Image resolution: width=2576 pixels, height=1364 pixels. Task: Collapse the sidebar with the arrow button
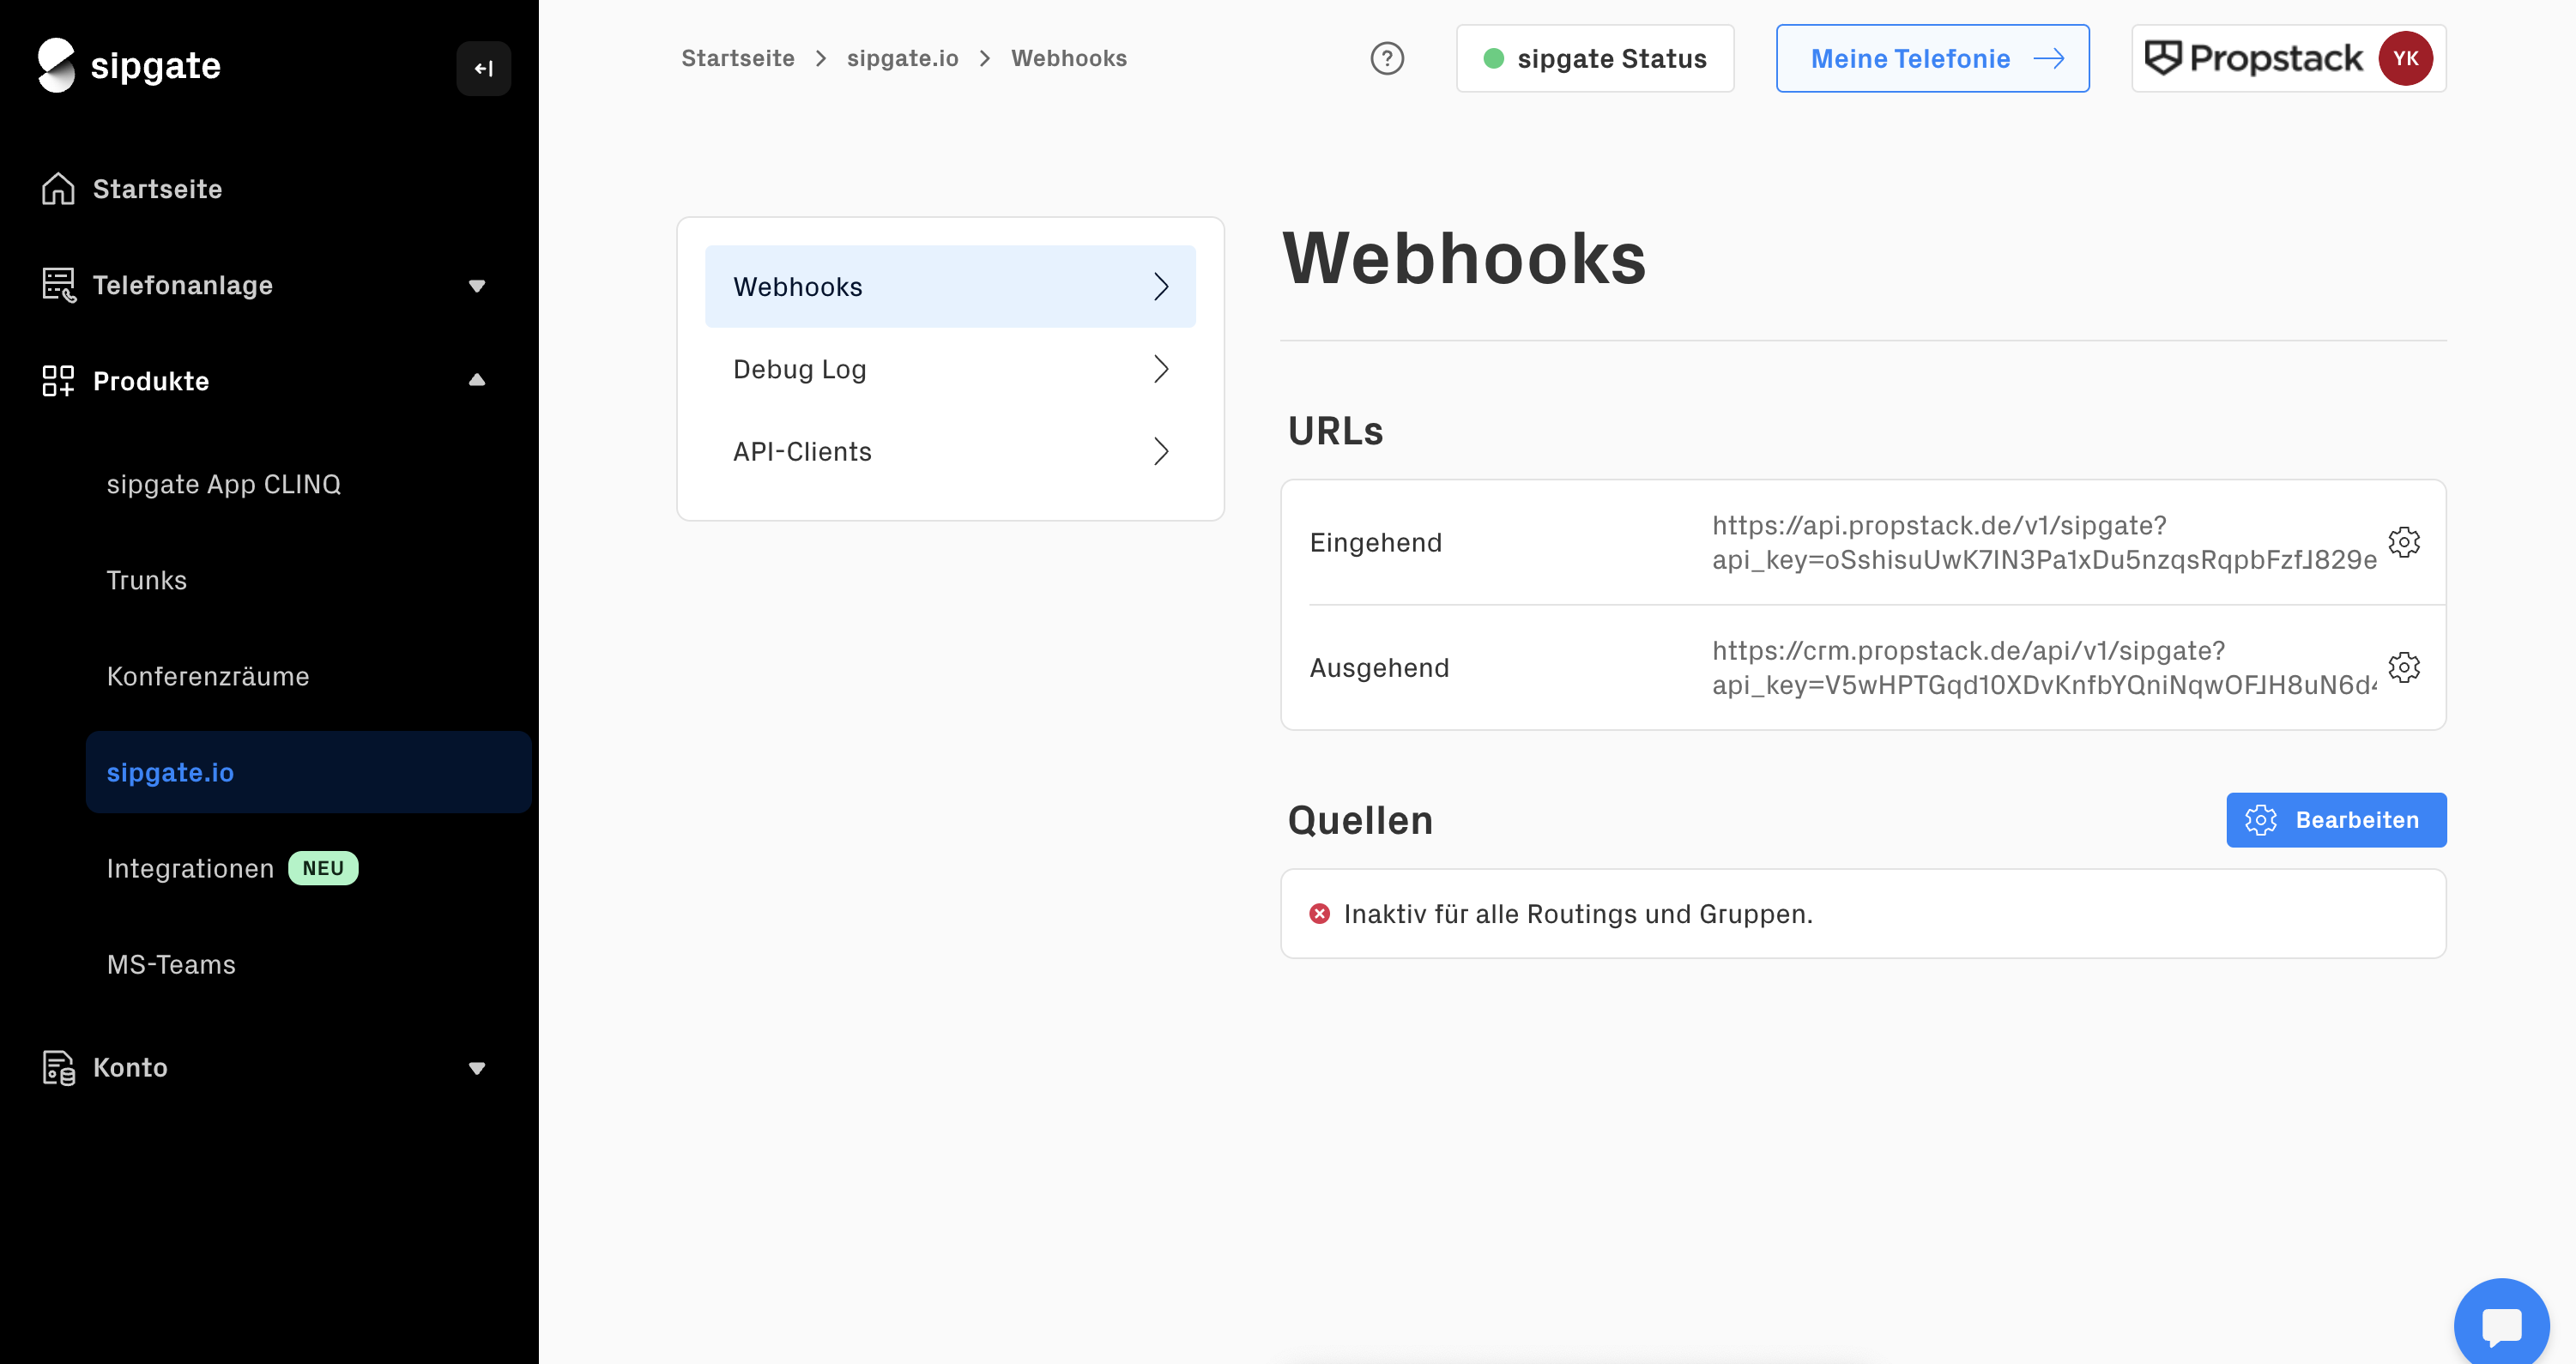pos(484,68)
